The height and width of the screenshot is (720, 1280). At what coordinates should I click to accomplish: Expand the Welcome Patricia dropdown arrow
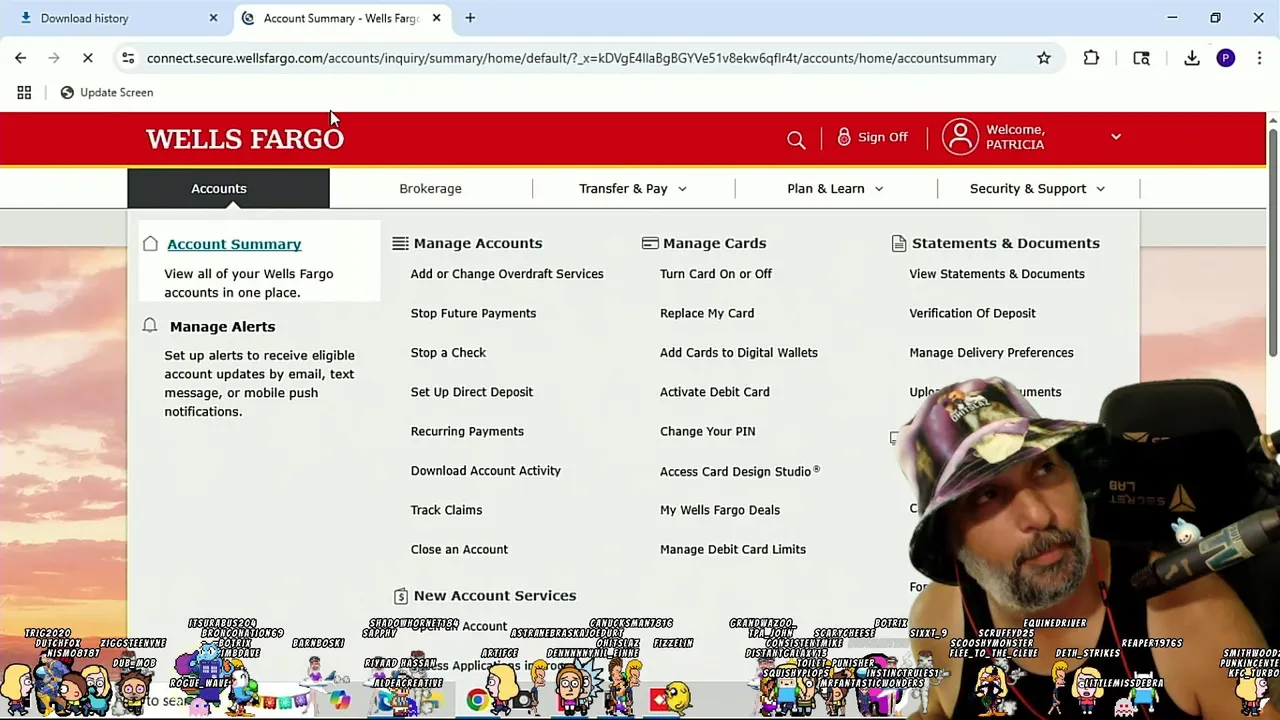point(1116,137)
